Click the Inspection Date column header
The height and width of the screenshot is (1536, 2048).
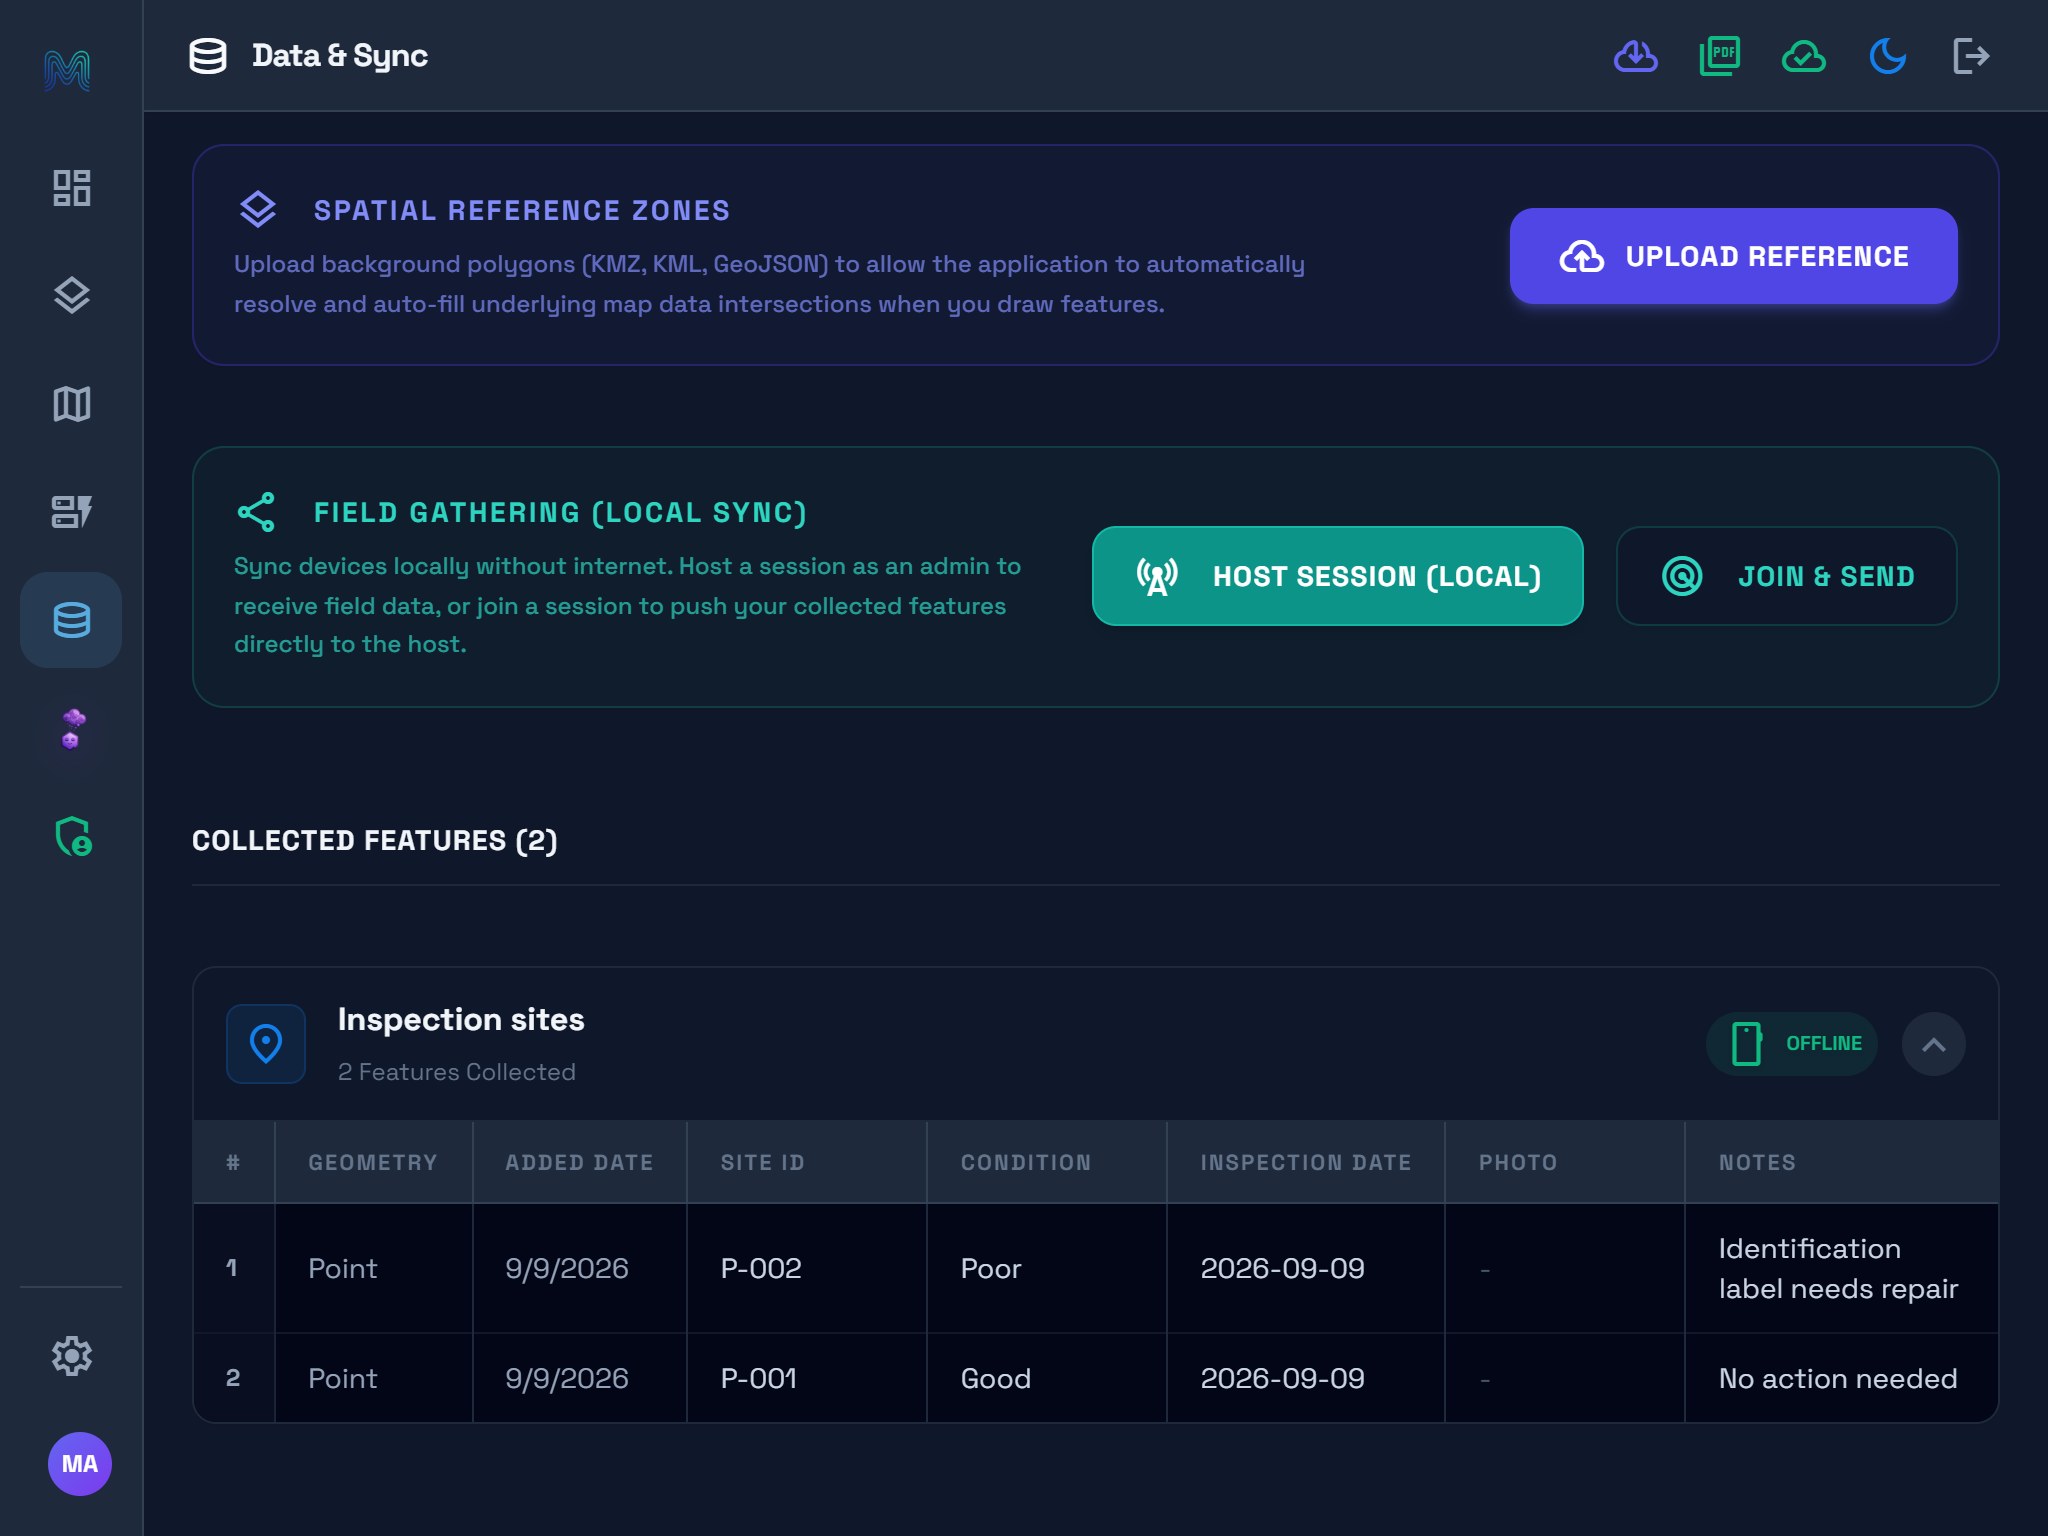tap(1306, 1162)
